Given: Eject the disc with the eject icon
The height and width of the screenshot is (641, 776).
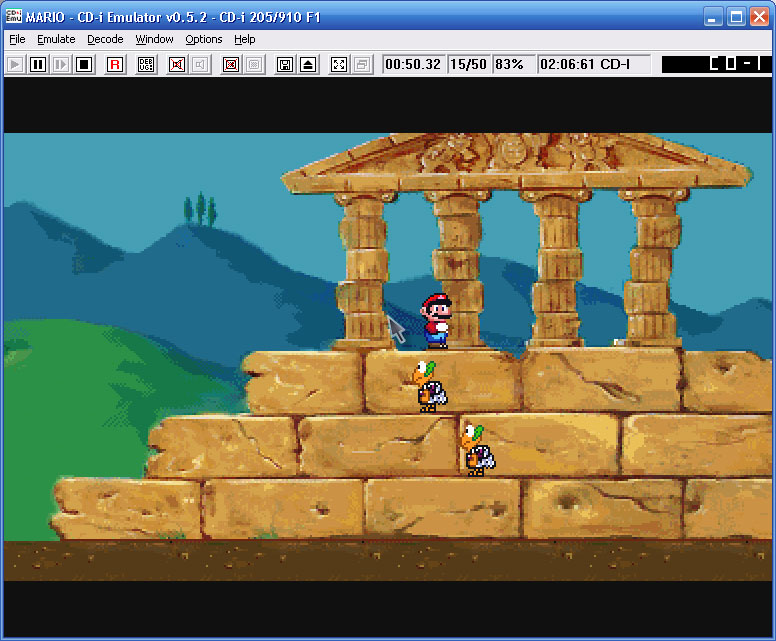Looking at the screenshot, I should pyautogui.click(x=308, y=64).
